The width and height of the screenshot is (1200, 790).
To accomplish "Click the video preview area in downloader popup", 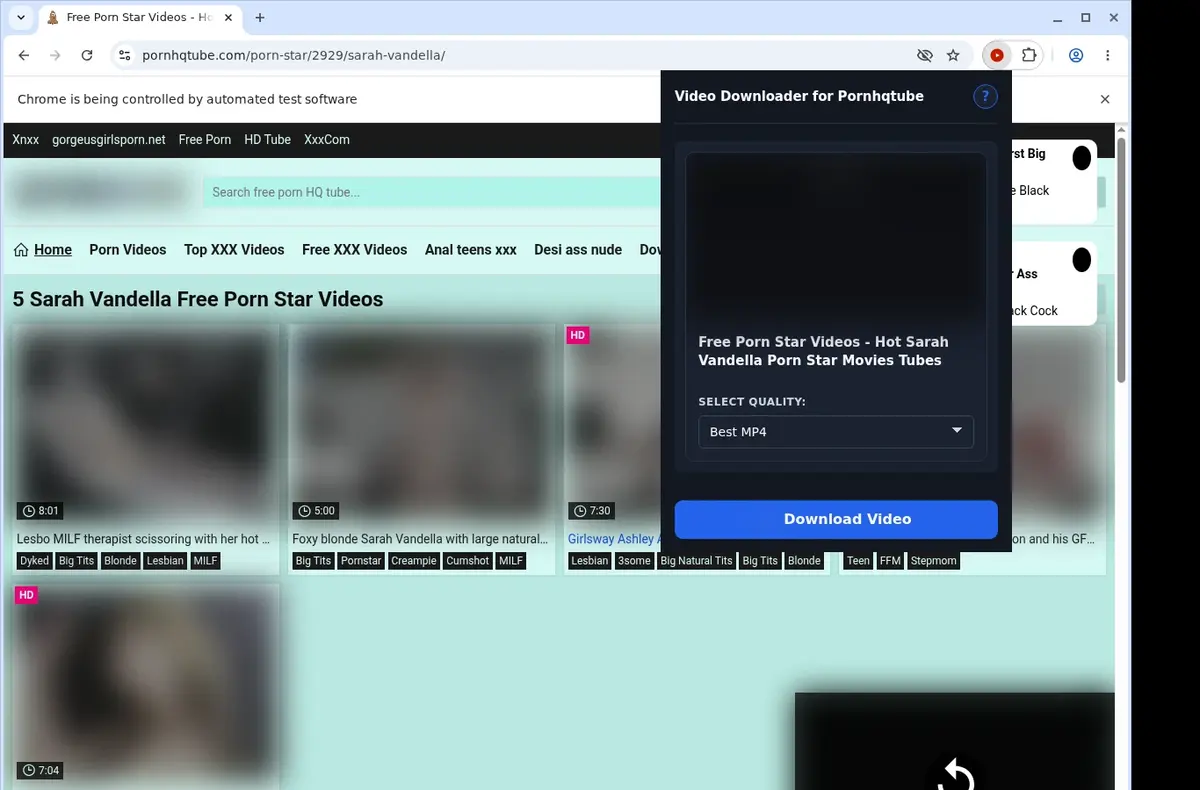I will (836, 238).
